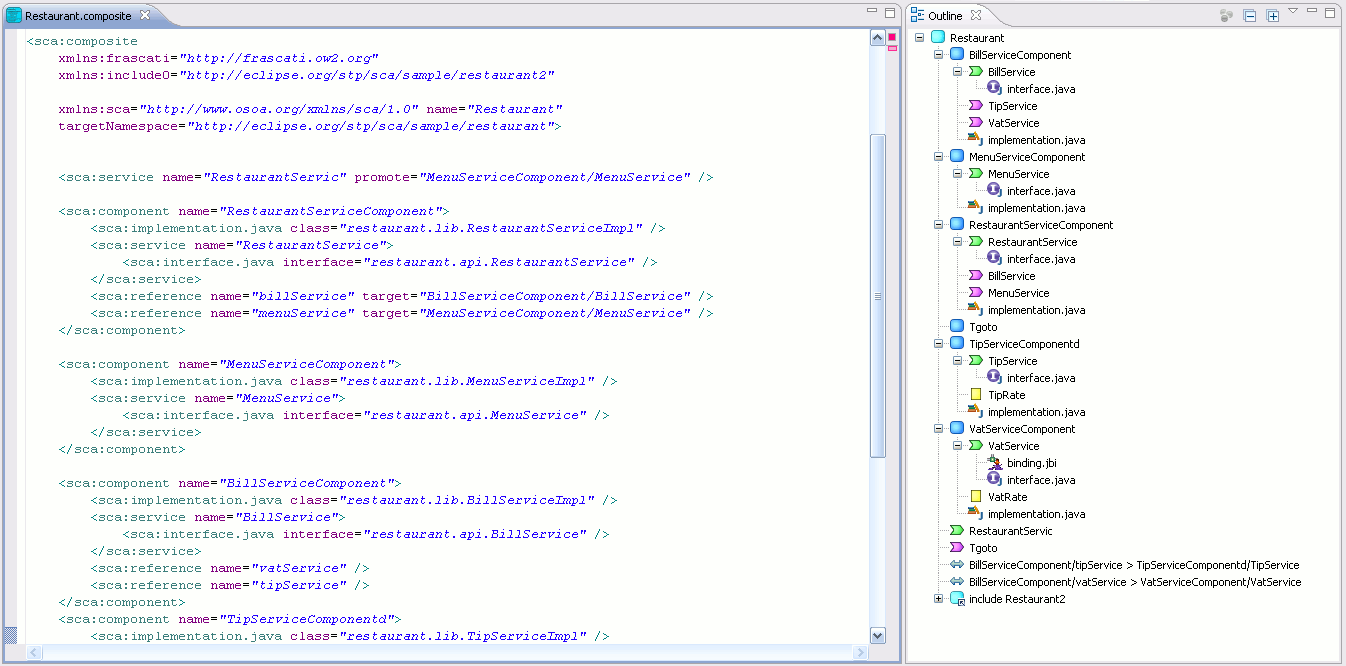The image size is (1346, 666).
Task: Click horizontal scrollbar left arrow in editor
Action: click(34, 652)
